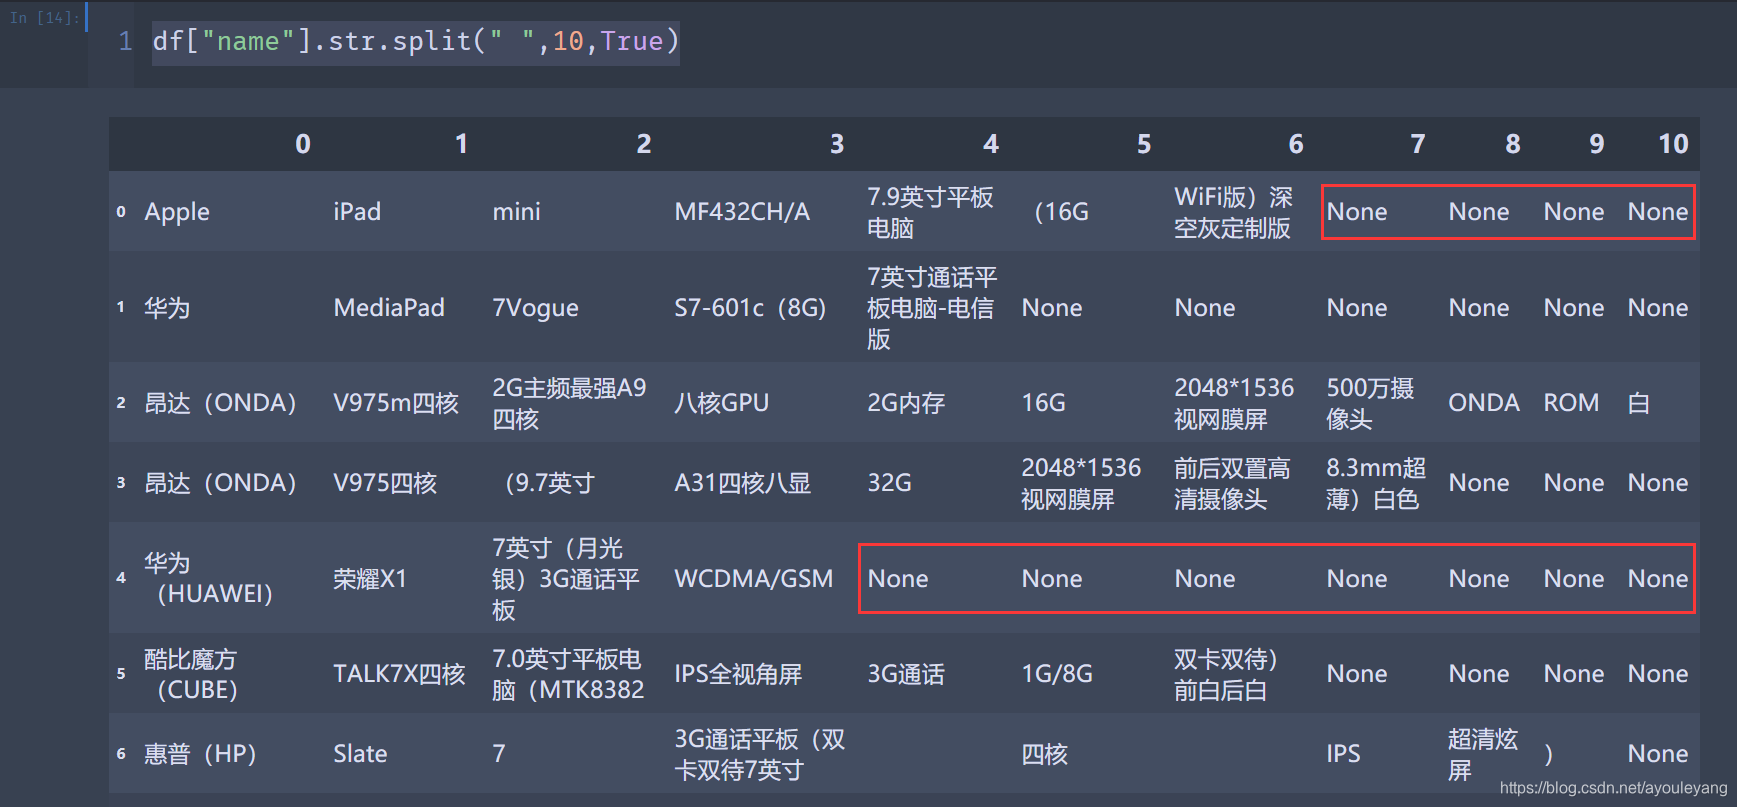Viewport: 1737px width, 807px height.
Task: Select the 双卡双待）前白后白 cell
Action: tap(1226, 674)
